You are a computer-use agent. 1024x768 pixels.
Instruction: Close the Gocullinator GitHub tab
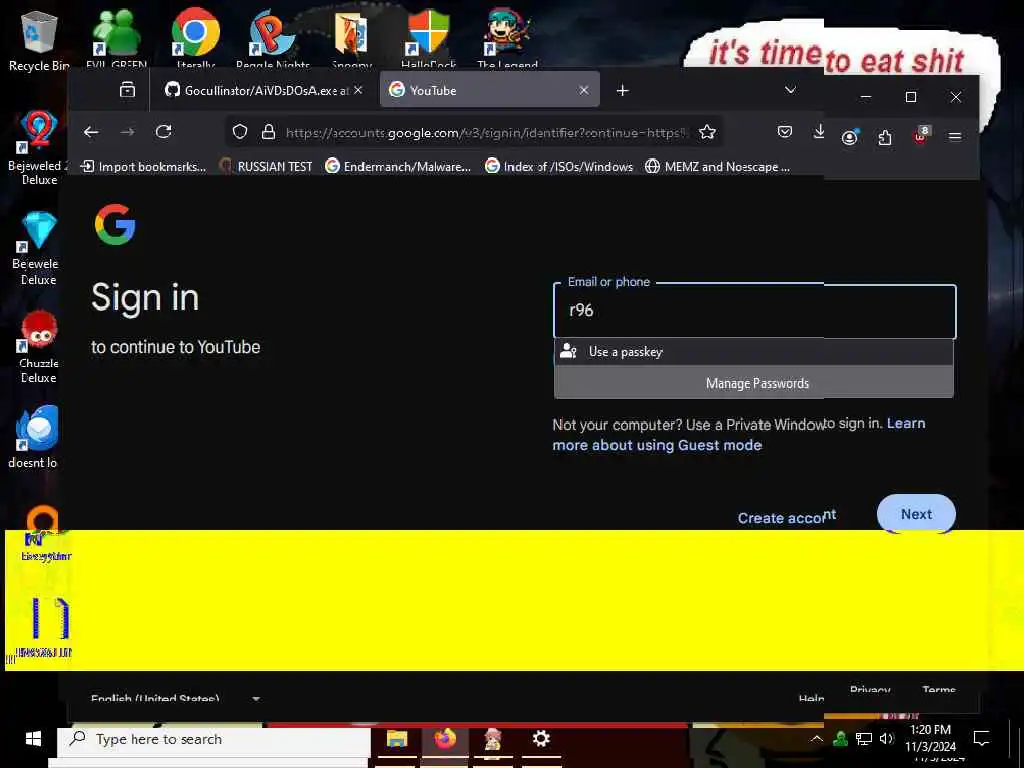tap(358, 90)
